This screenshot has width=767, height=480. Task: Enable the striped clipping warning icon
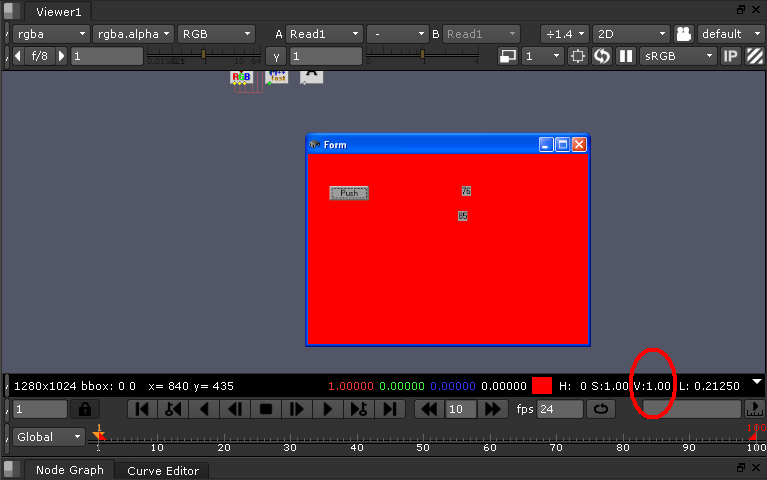tap(754, 56)
